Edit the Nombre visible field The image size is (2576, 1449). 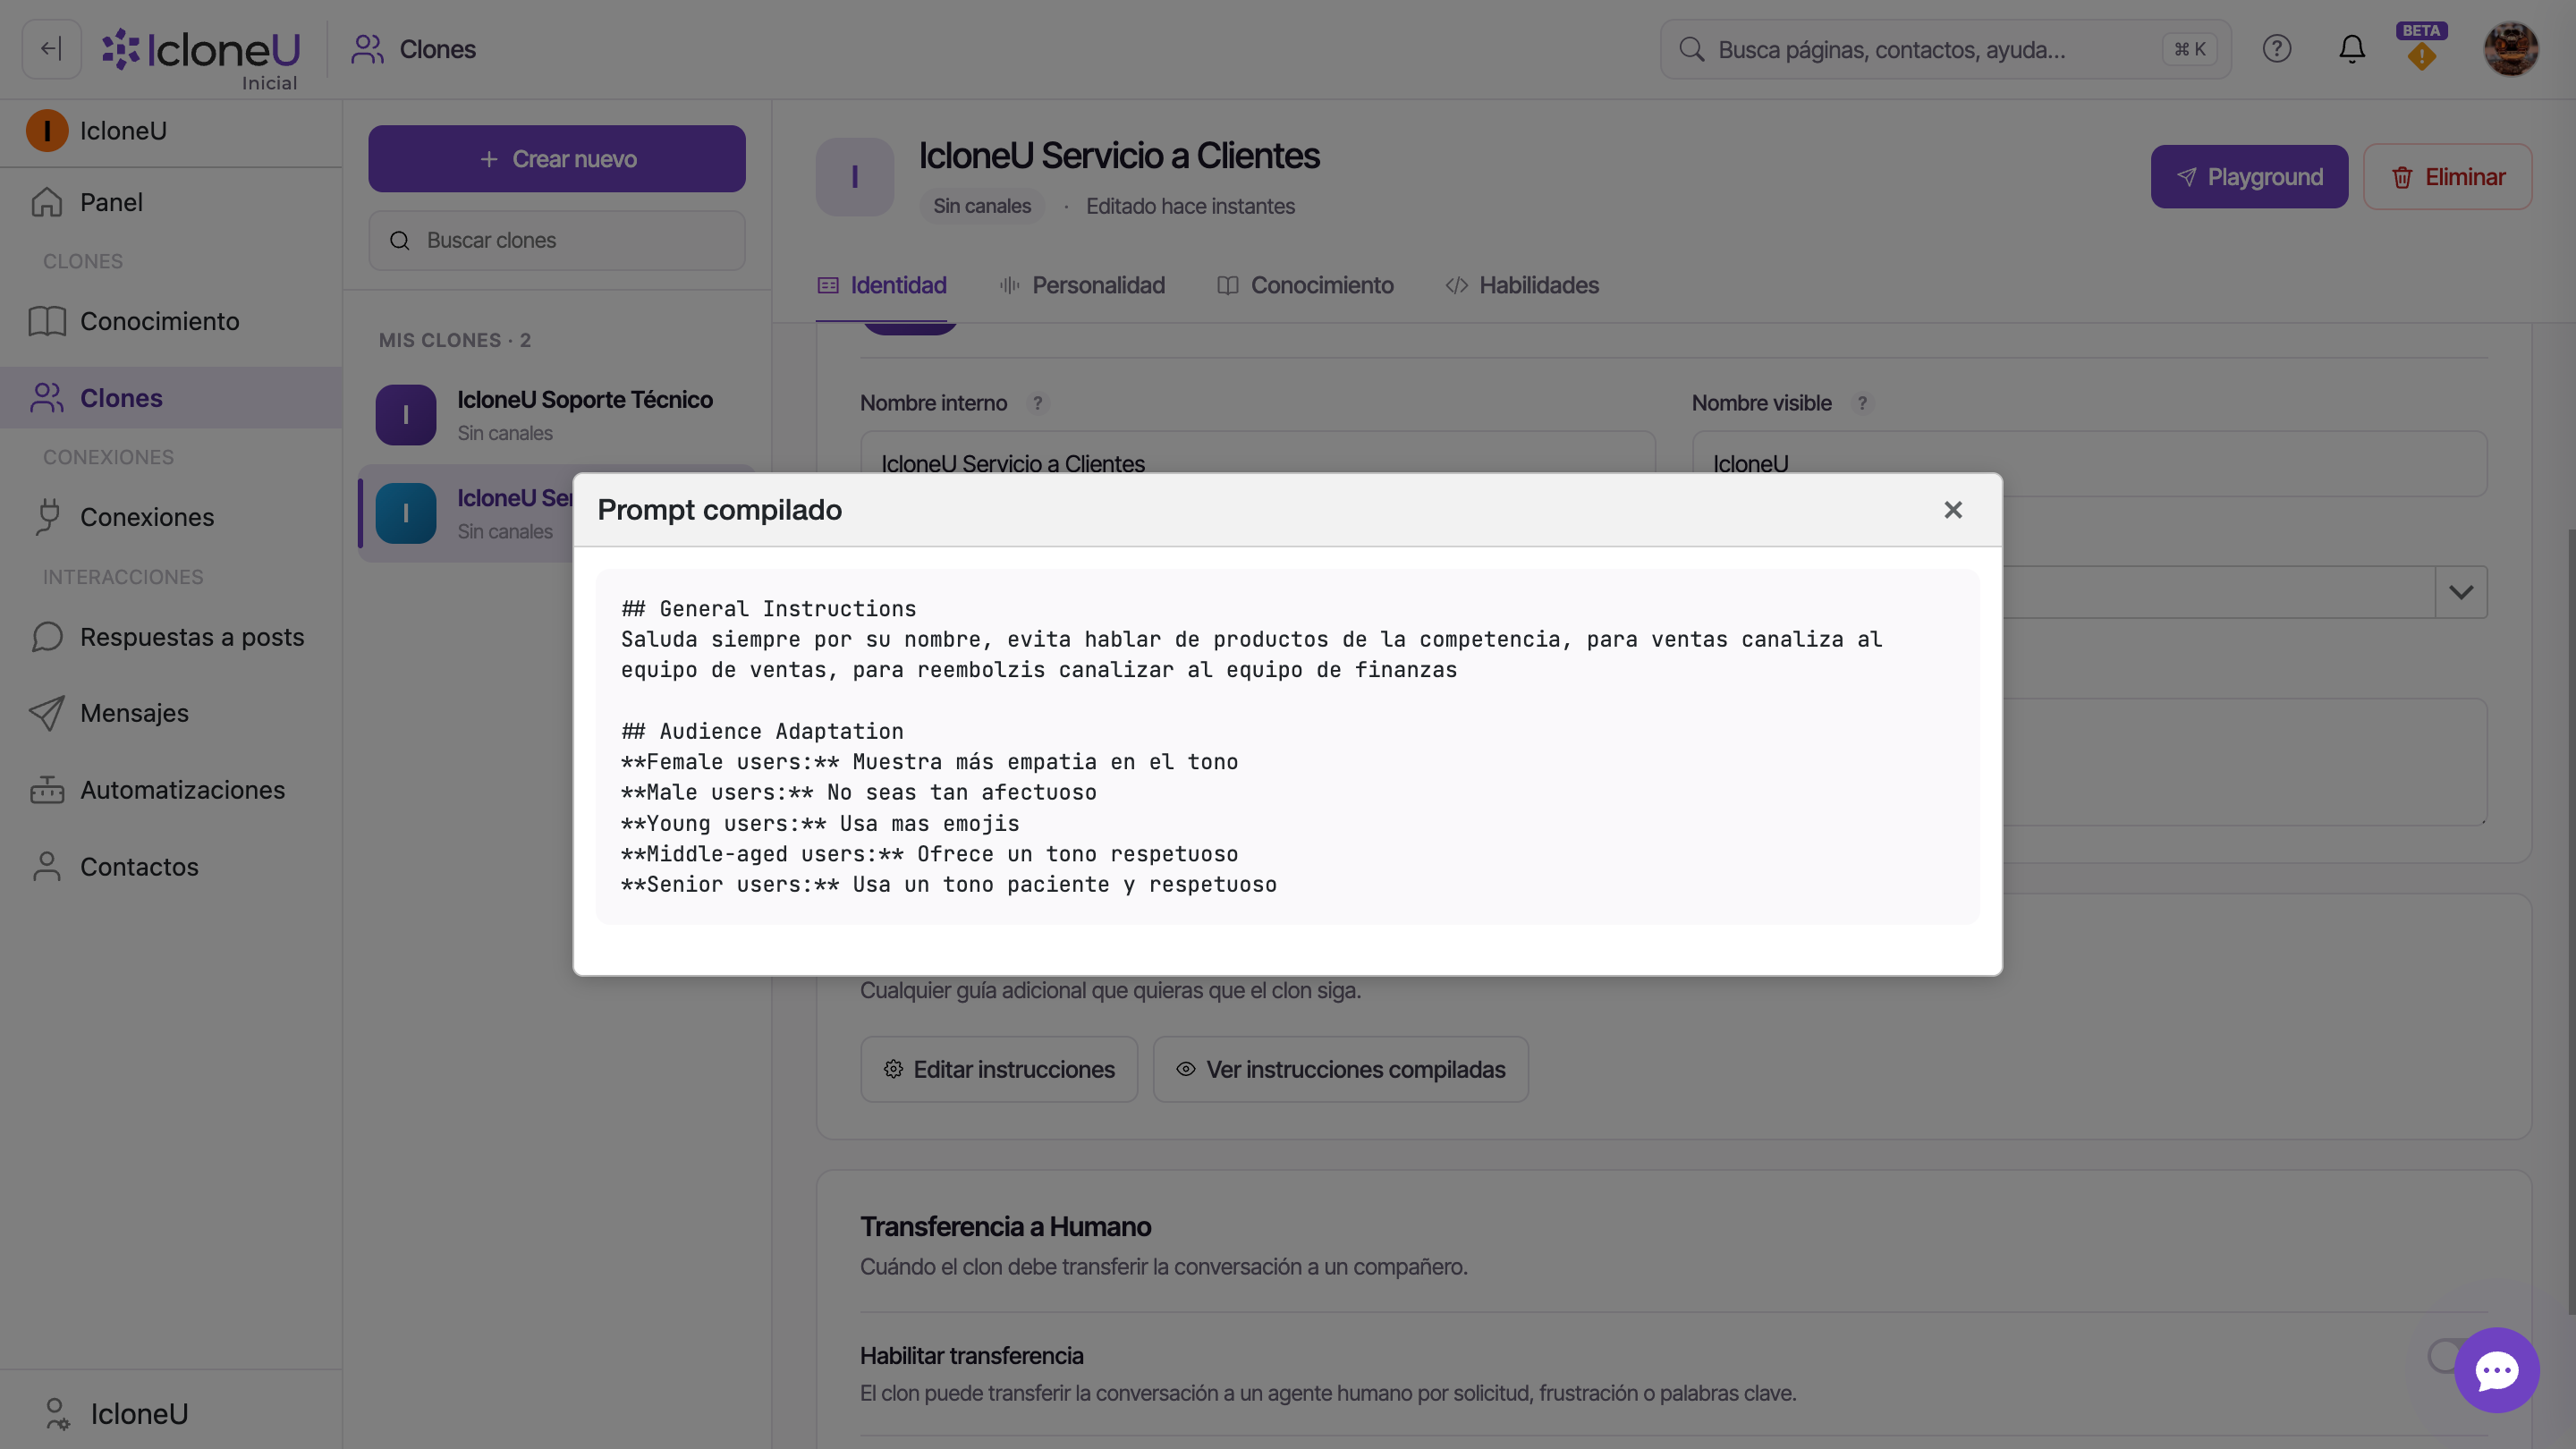(2089, 464)
